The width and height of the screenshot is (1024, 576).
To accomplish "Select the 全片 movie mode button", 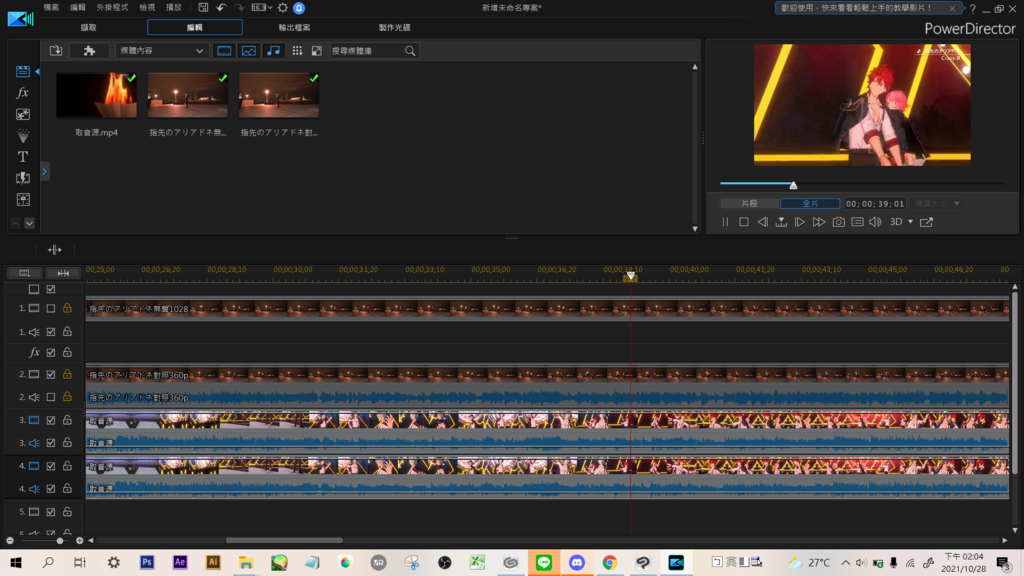I will coord(810,204).
